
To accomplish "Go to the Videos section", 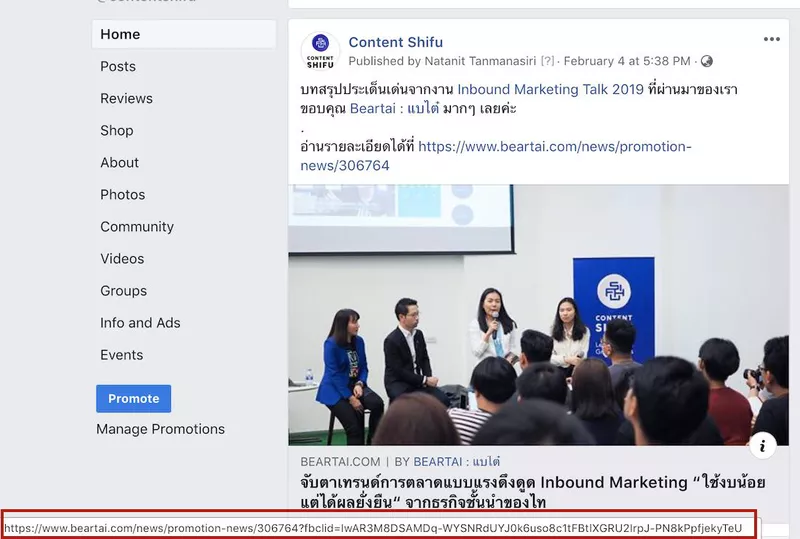I will (x=122, y=259).
